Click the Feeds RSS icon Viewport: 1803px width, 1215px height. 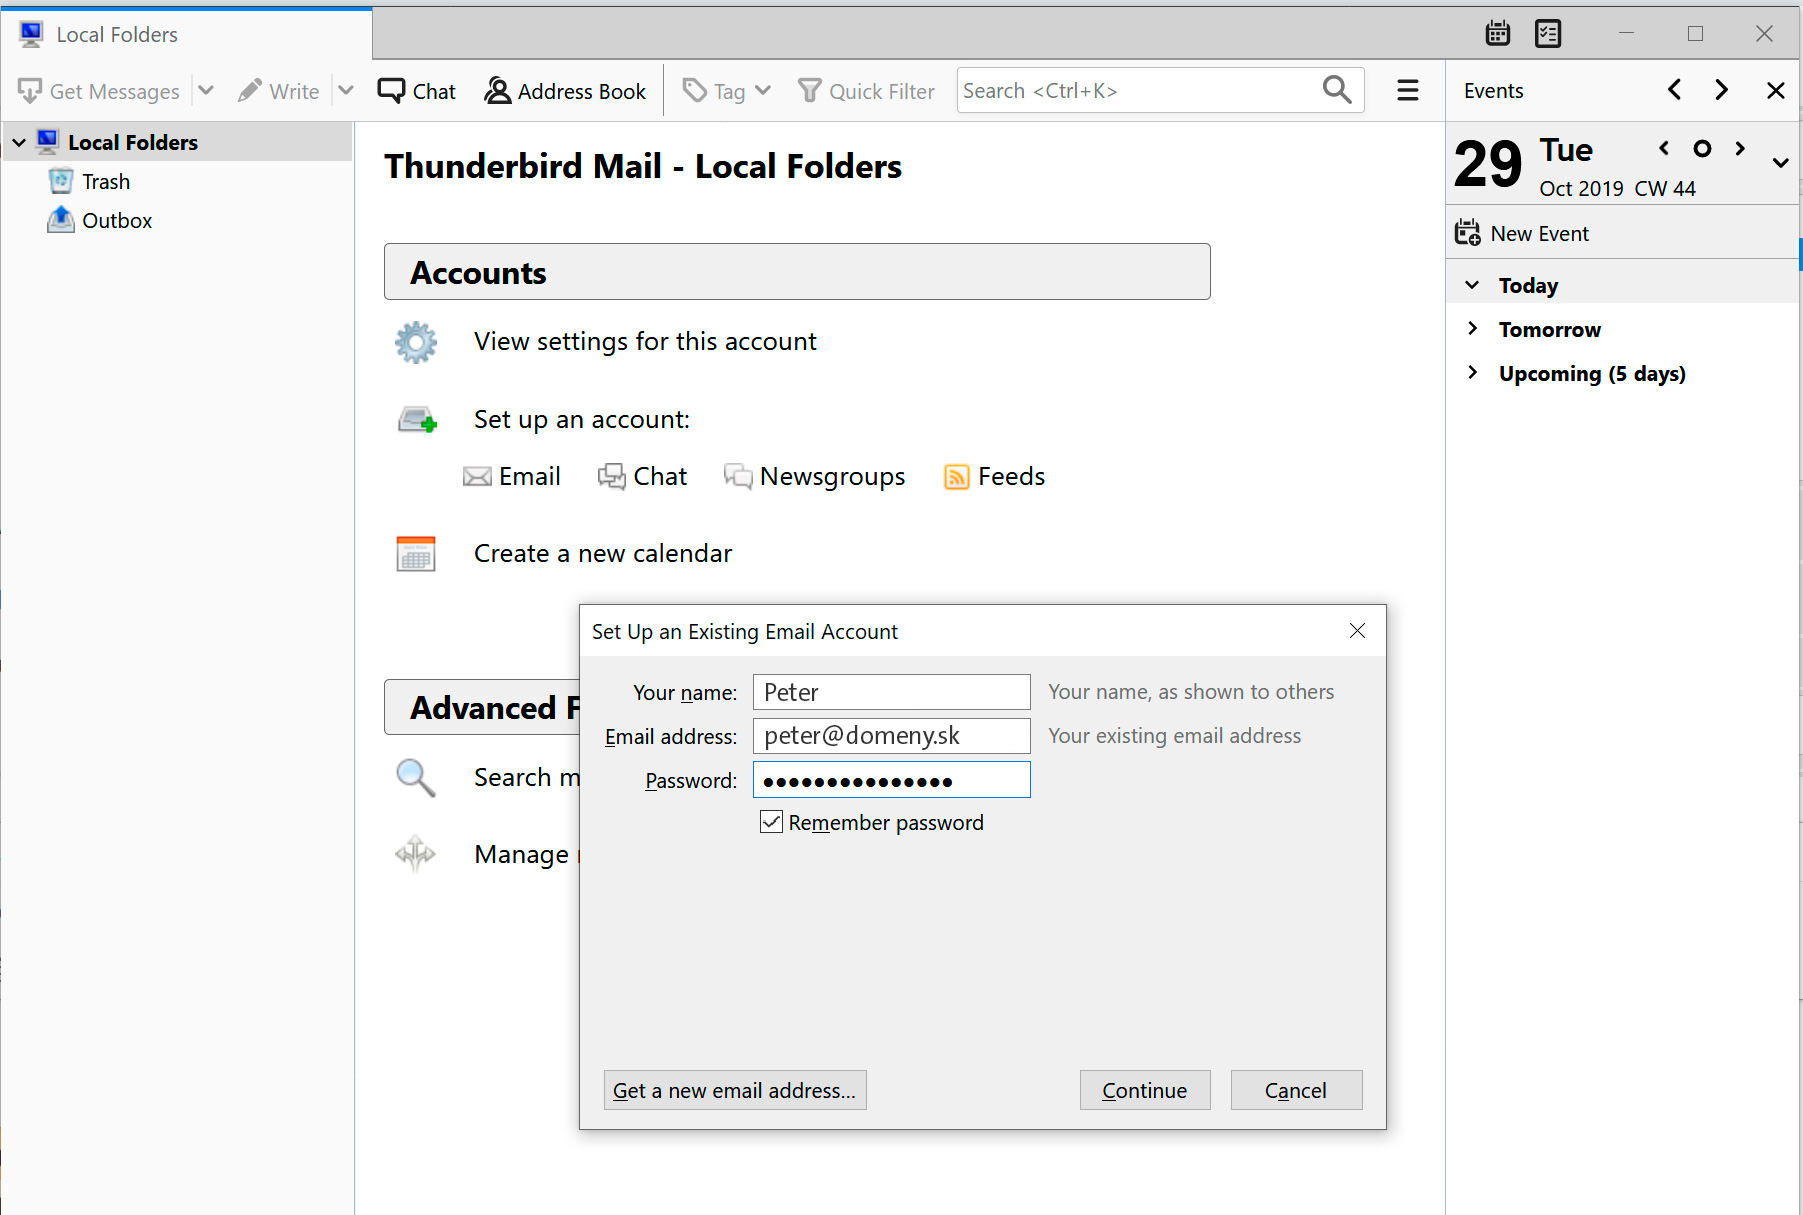956,477
